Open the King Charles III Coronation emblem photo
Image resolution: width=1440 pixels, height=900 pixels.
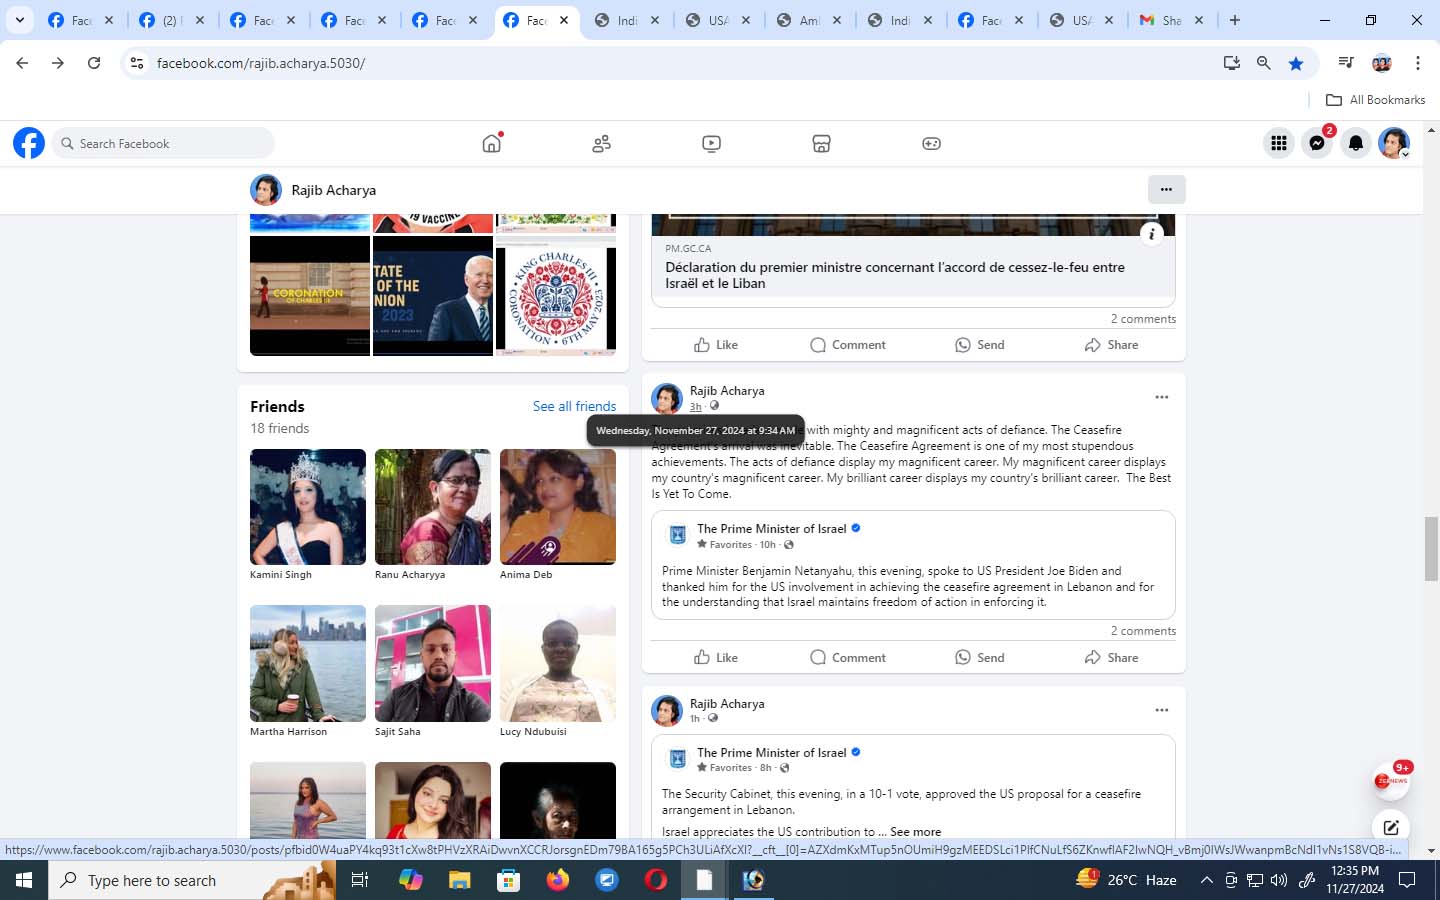pyautogui.click(x=556, y=295)
